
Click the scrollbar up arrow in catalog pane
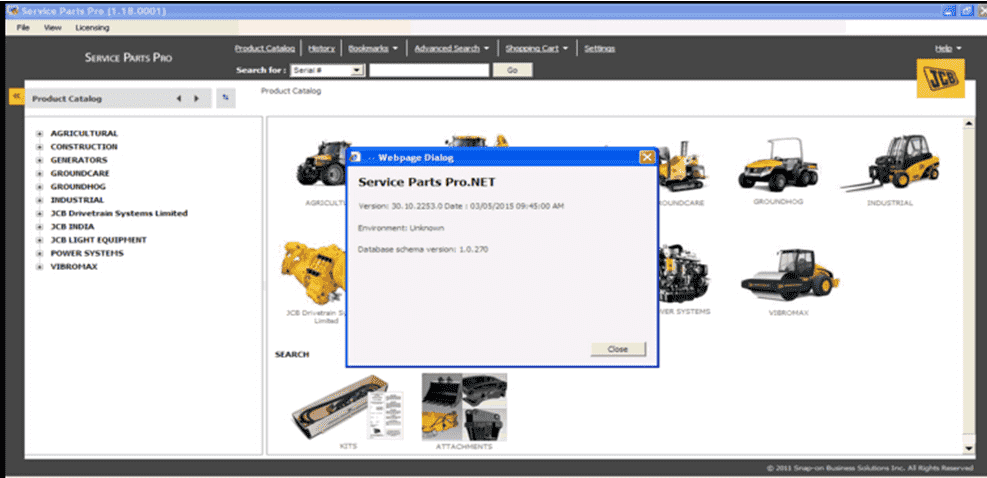click(x=969, y=123)
